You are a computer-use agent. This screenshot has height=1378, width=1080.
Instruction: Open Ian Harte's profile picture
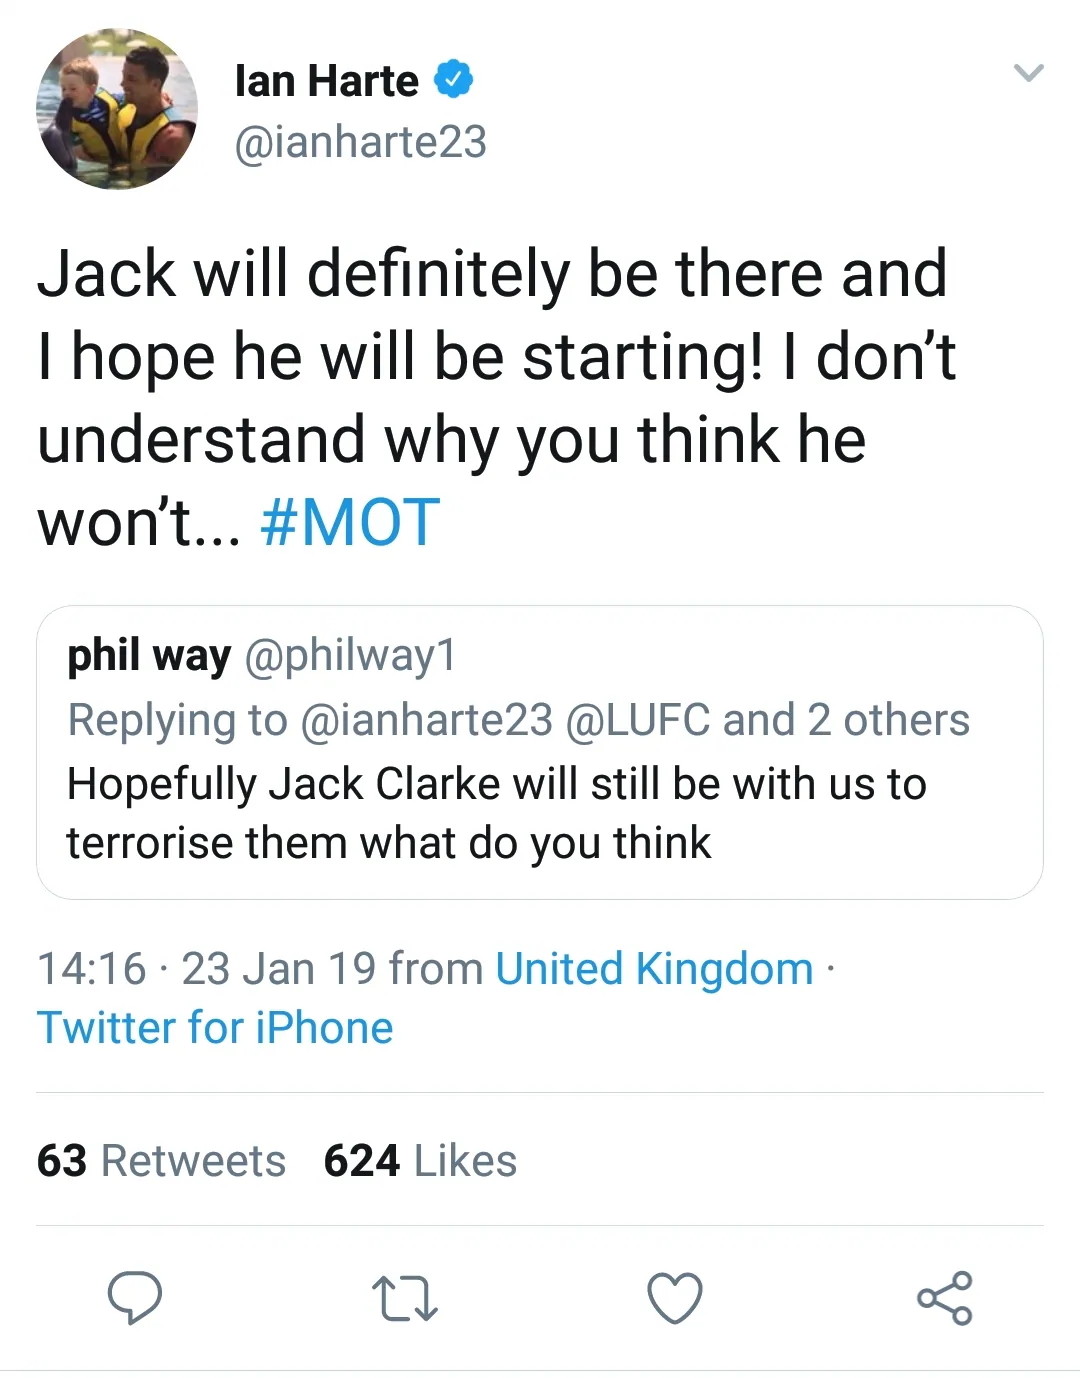click(117, 109)
